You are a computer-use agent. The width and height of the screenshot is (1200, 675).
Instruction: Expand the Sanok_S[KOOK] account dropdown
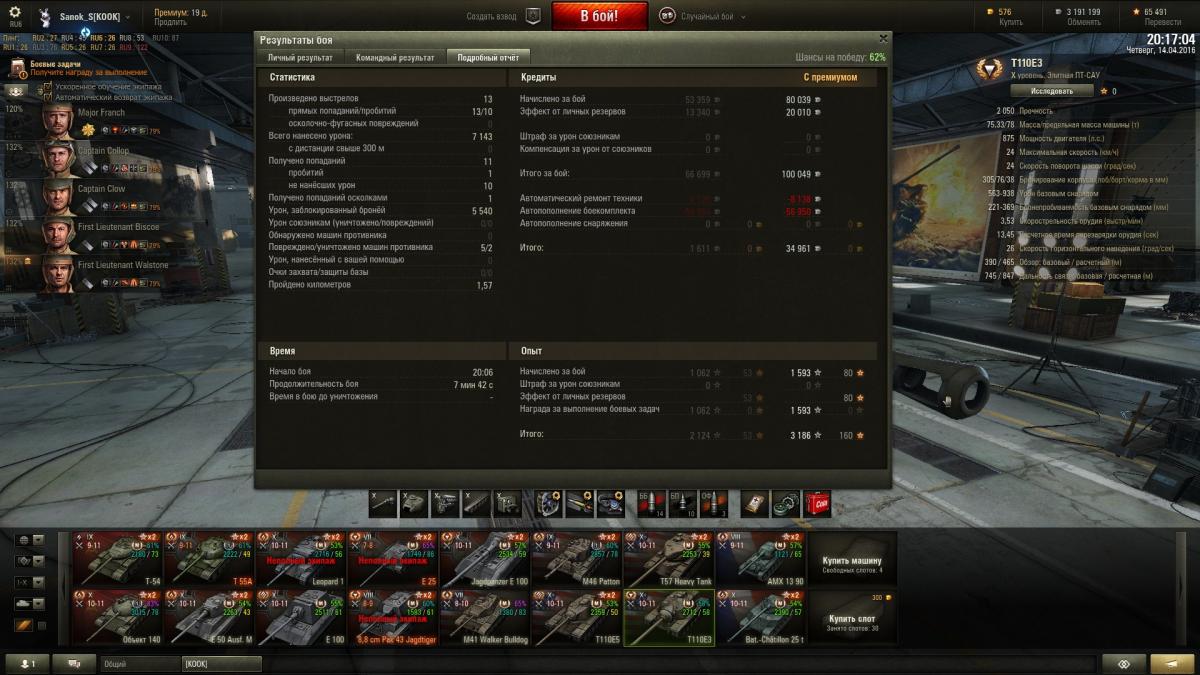[x=128, y=17]
